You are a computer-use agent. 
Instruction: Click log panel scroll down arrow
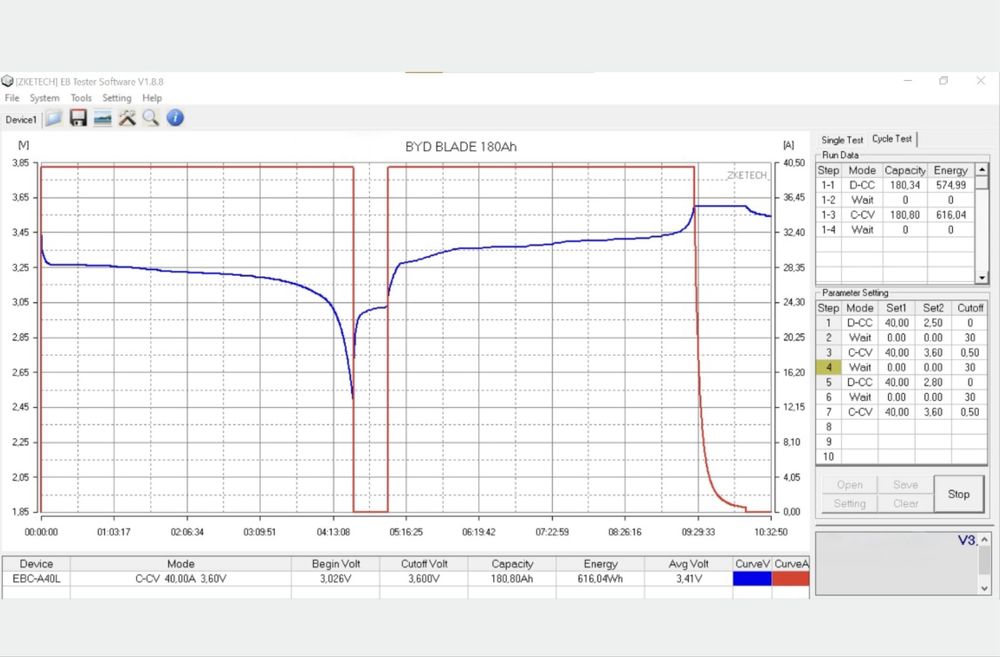[x=985, y=588]
